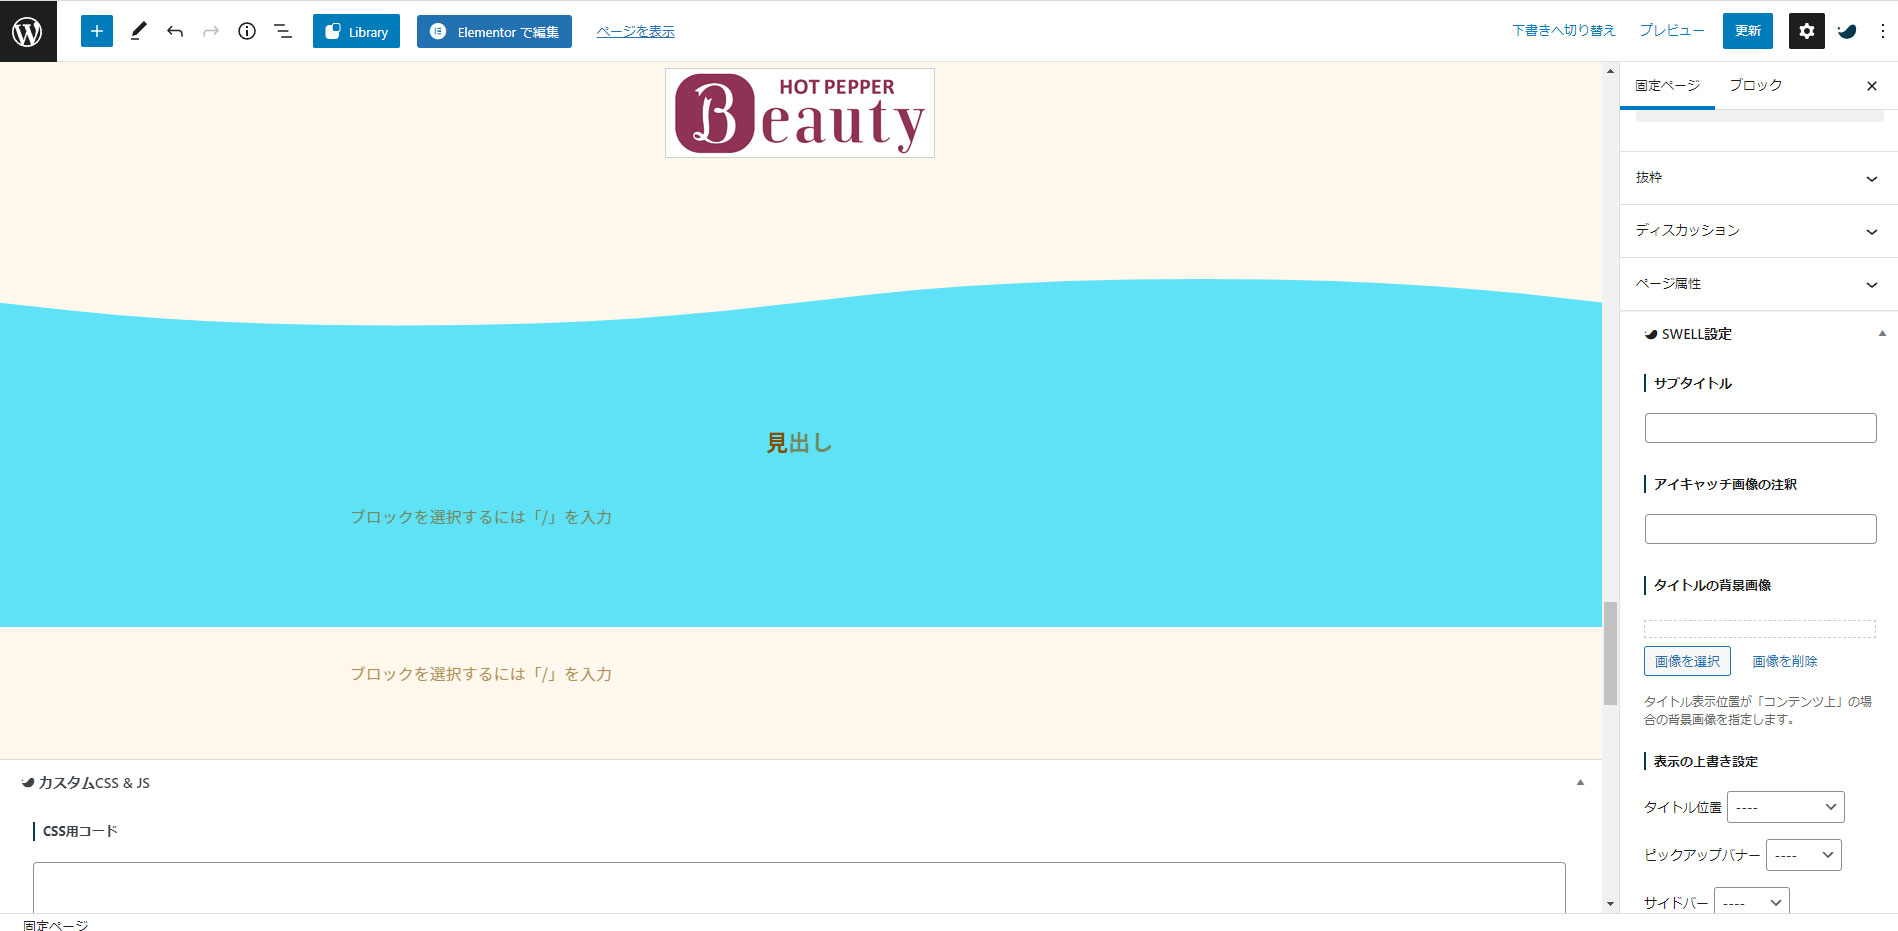Viewport: 1898px width, 931px height.
Task: Click the 画像を選択 button
Action: [1687, 661]
